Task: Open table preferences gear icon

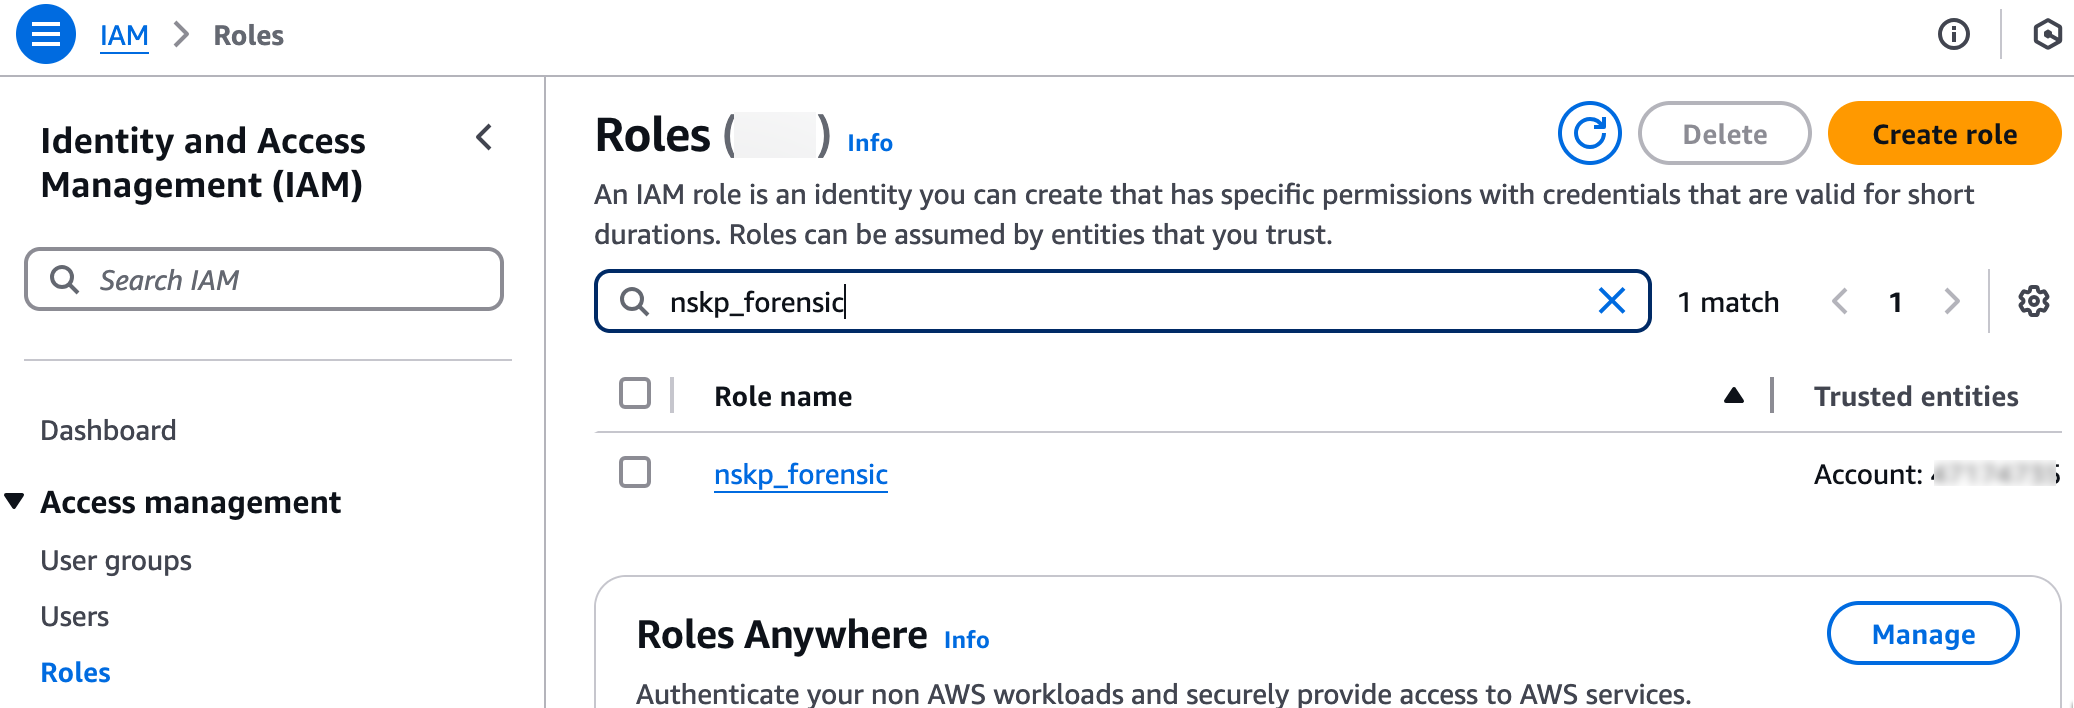Action: pyautogui.click(x=2033, y=301)
